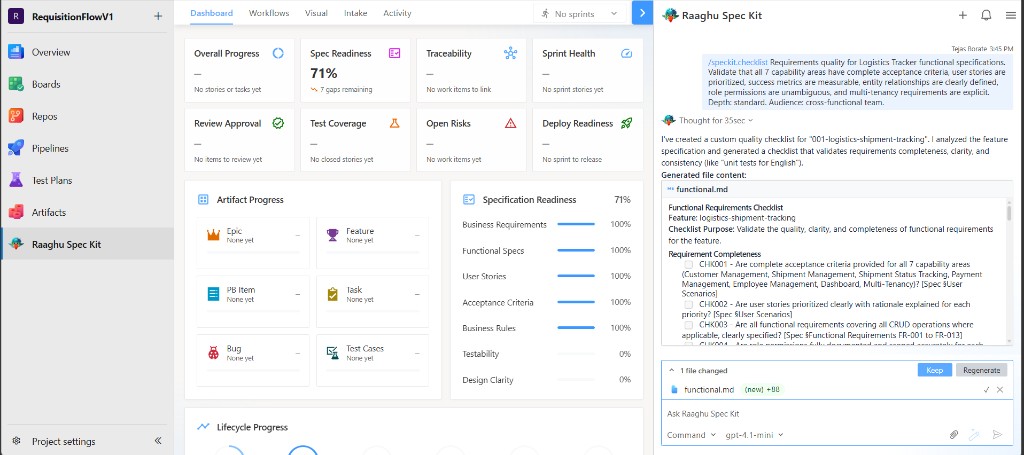Click the Test Cases icon
1024x455 pixels.
[x=332, y=353]
